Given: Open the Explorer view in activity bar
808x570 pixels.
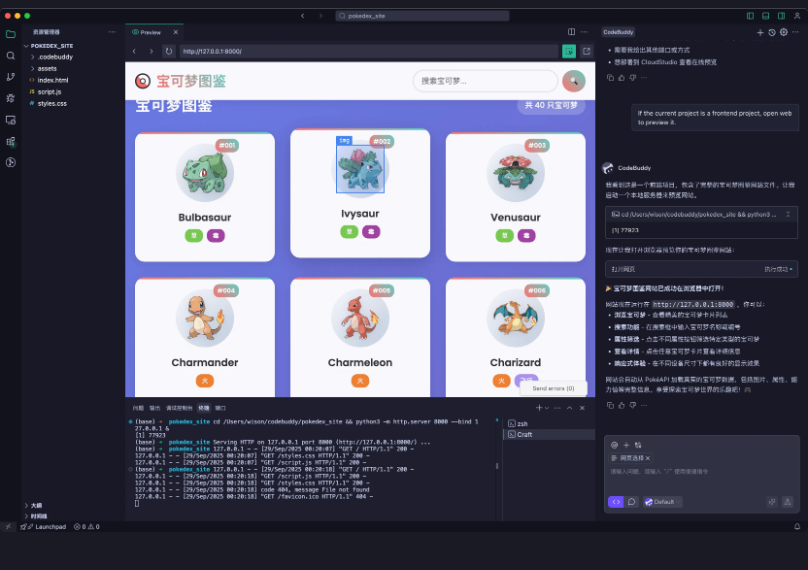Looking at the screenshot, I should [10, 35].
